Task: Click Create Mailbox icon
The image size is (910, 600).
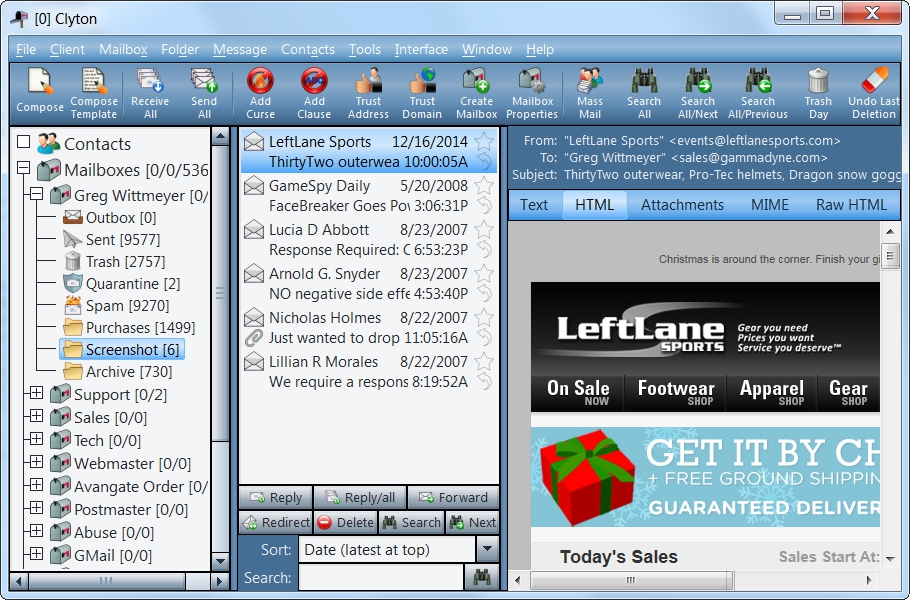Action: 476,81
